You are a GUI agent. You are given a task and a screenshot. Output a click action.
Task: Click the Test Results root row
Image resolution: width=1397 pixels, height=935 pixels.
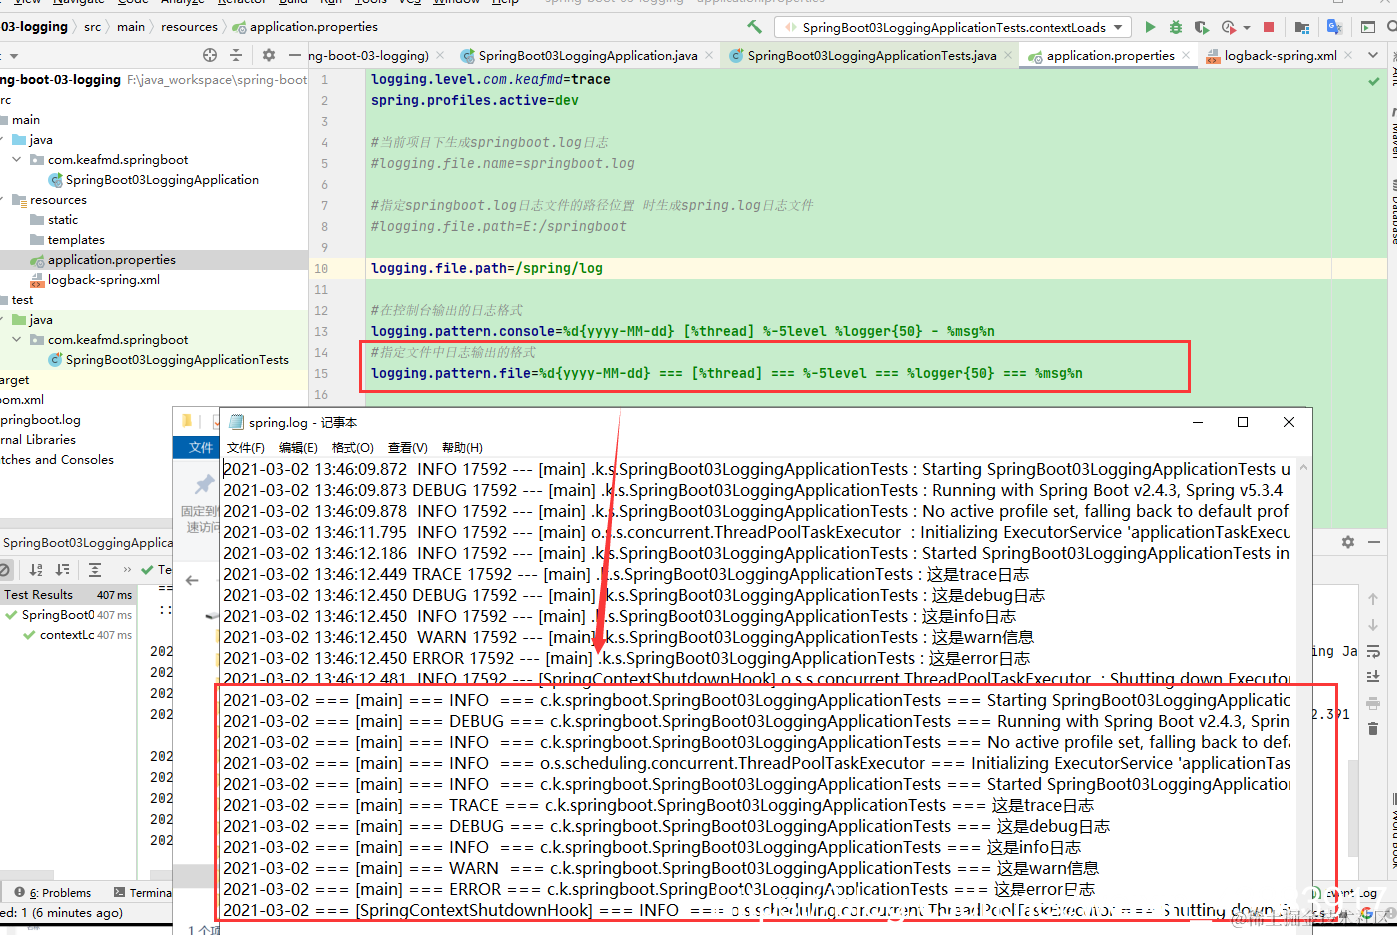pos(66,595)
